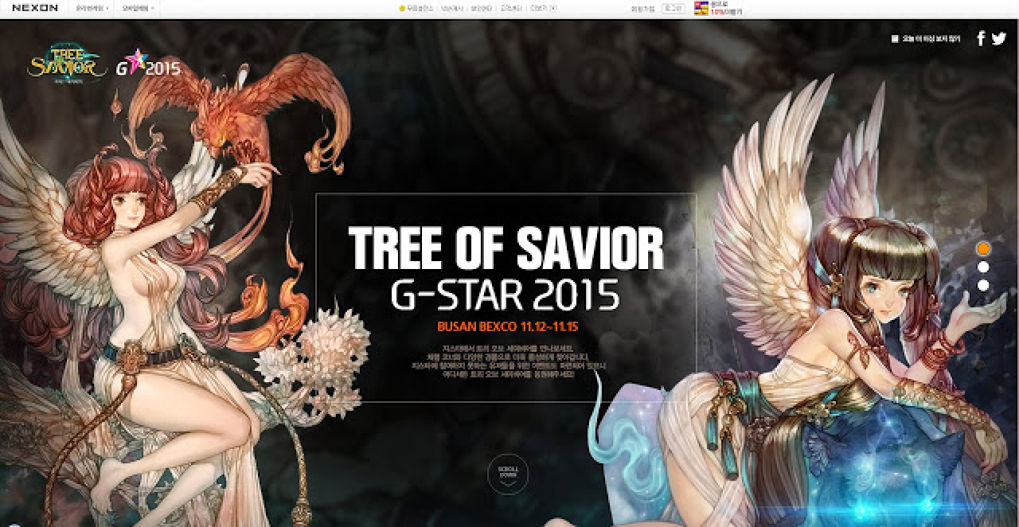1019x527 pixels.
Task: Expand the first game dropdown next to NEXON
Action: click(94, 8)
